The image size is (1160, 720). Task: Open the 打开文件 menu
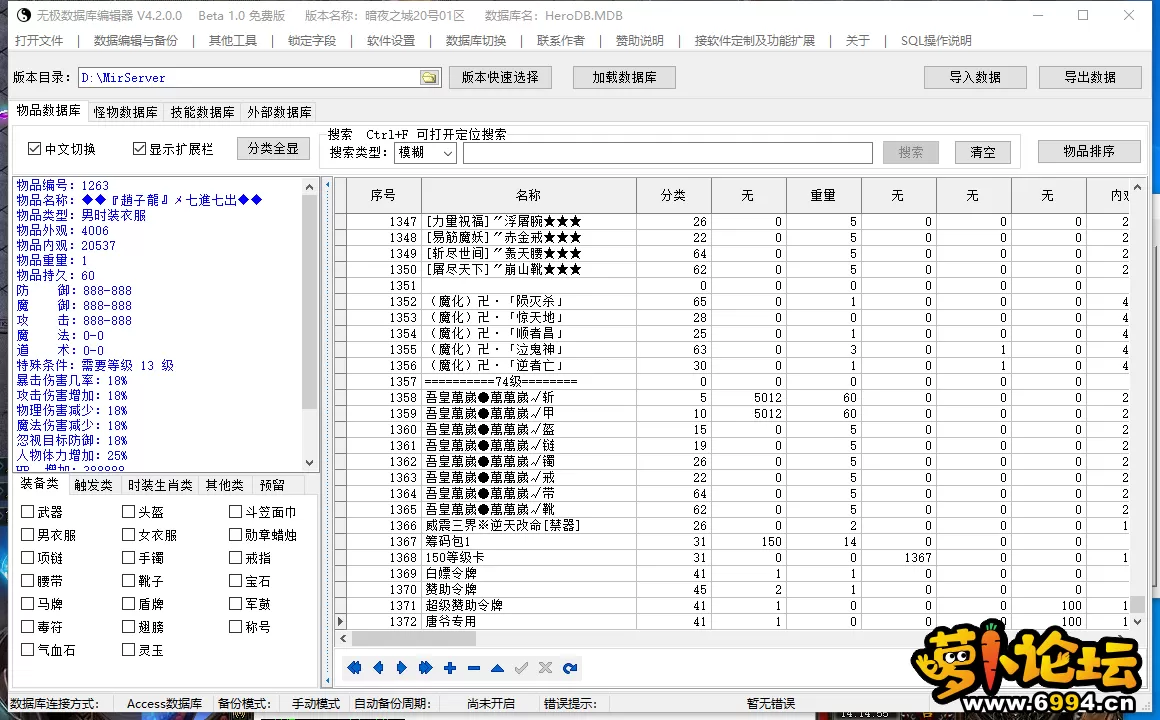point(39,41)
